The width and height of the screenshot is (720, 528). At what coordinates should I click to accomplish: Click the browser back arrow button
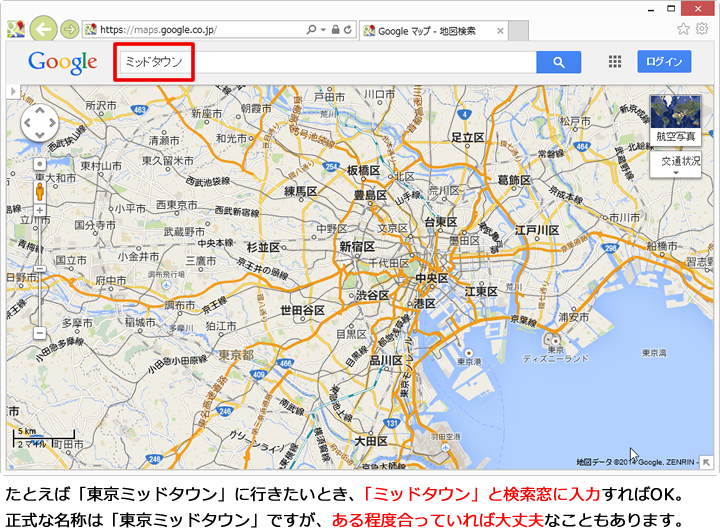[43, 30]
